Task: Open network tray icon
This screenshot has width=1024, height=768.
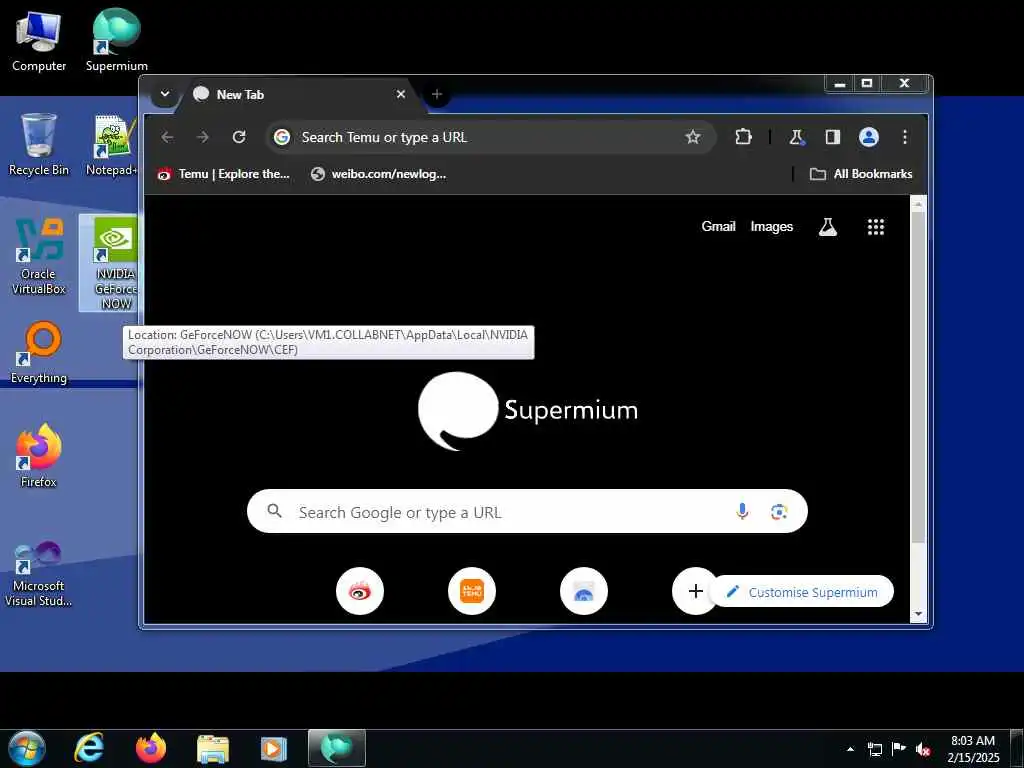Action: pos(874,749)
